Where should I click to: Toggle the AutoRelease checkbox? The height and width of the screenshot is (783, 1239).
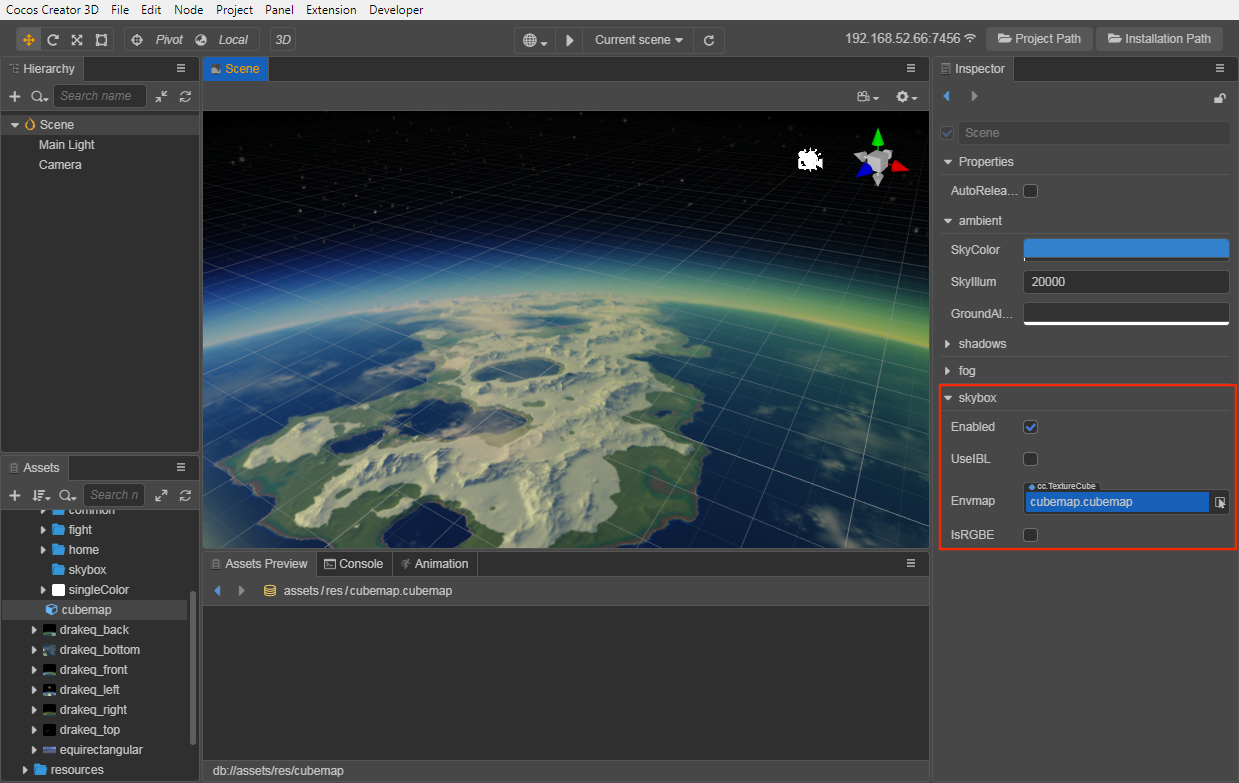pyautogui.click(x=1031, y=191)
